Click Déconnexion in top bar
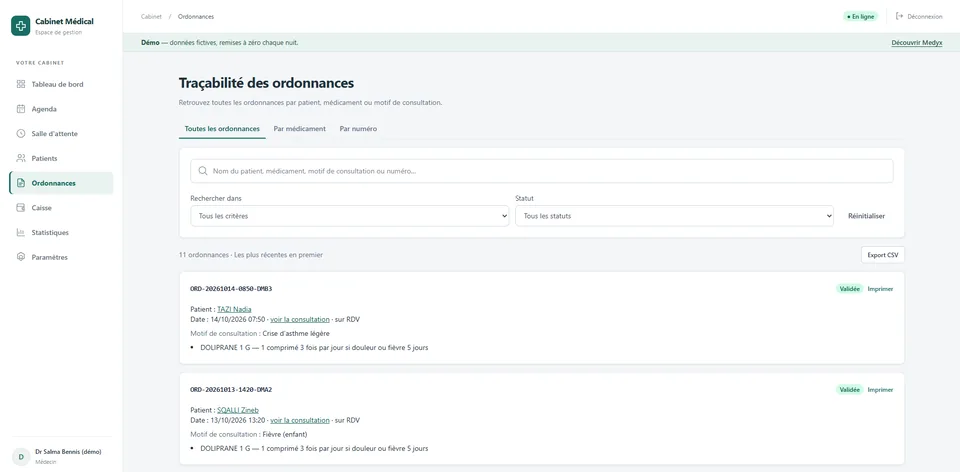This screenshot has width=960, height=472. 919,17
